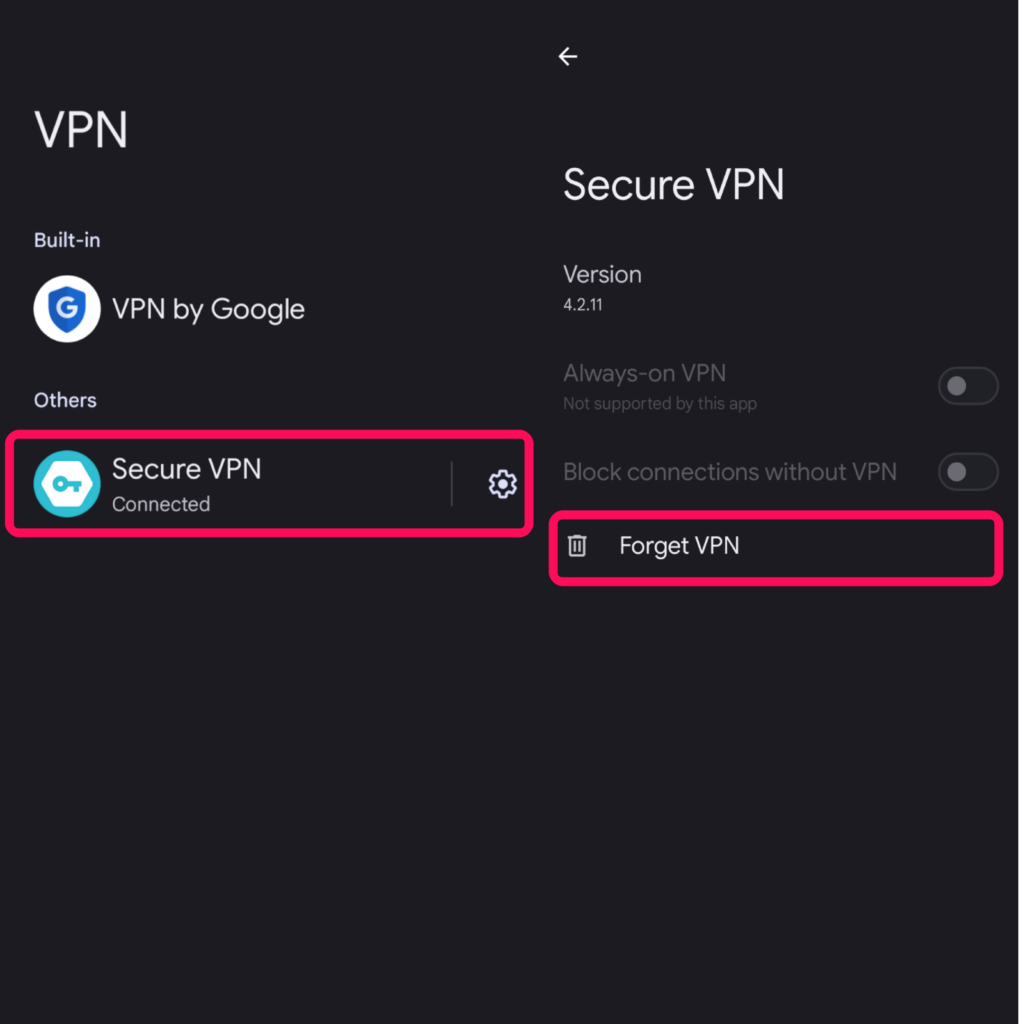Tap the Connected status text
The image size is (1024, 1024).
[x=161, y=504]
